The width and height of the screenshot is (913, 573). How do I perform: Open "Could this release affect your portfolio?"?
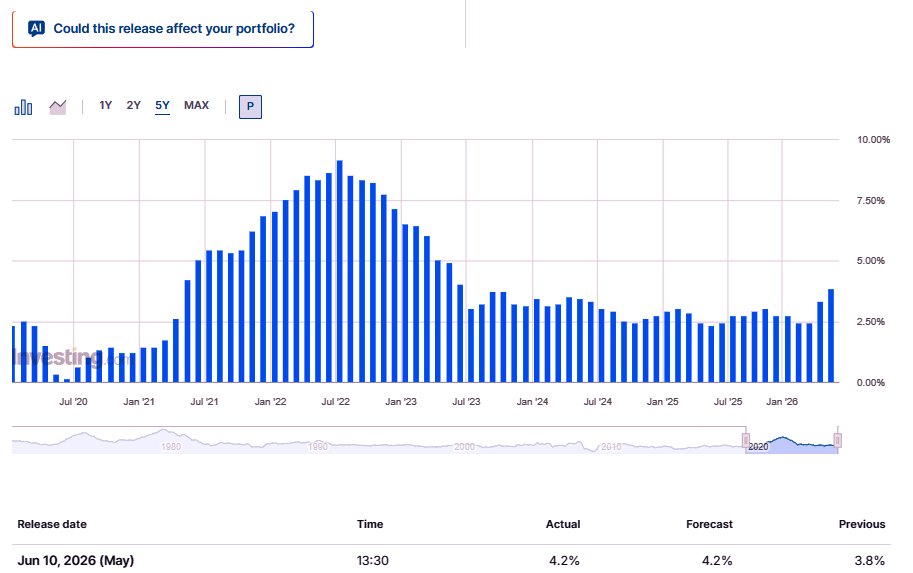point(163,29)
